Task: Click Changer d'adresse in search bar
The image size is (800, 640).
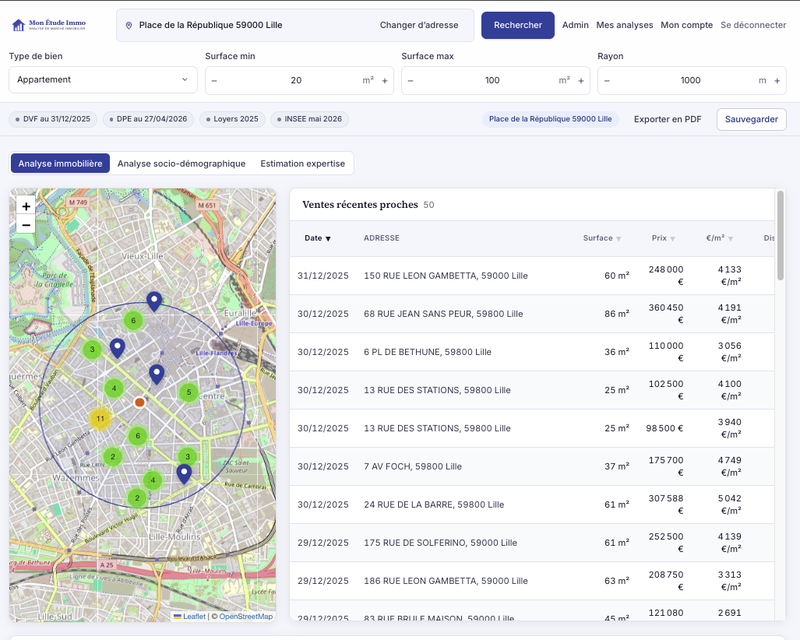Action: (x=419, y=25)
